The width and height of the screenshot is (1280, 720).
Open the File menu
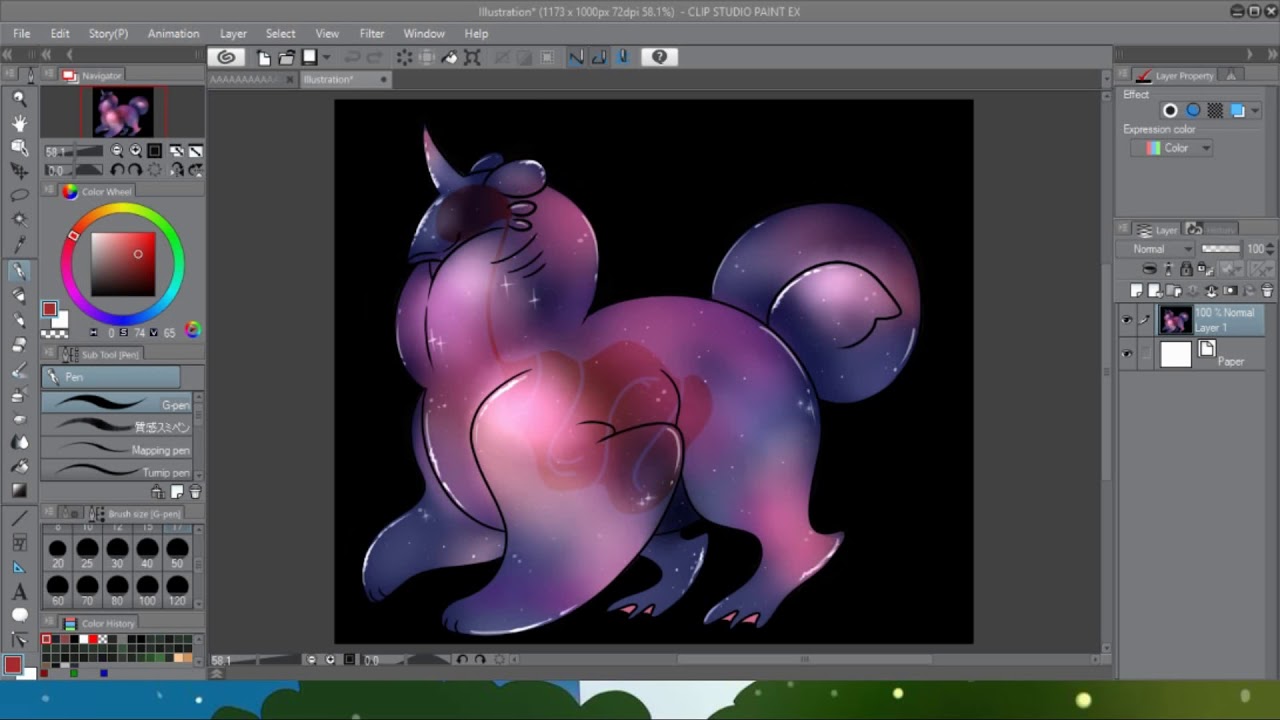click(22, 33)
